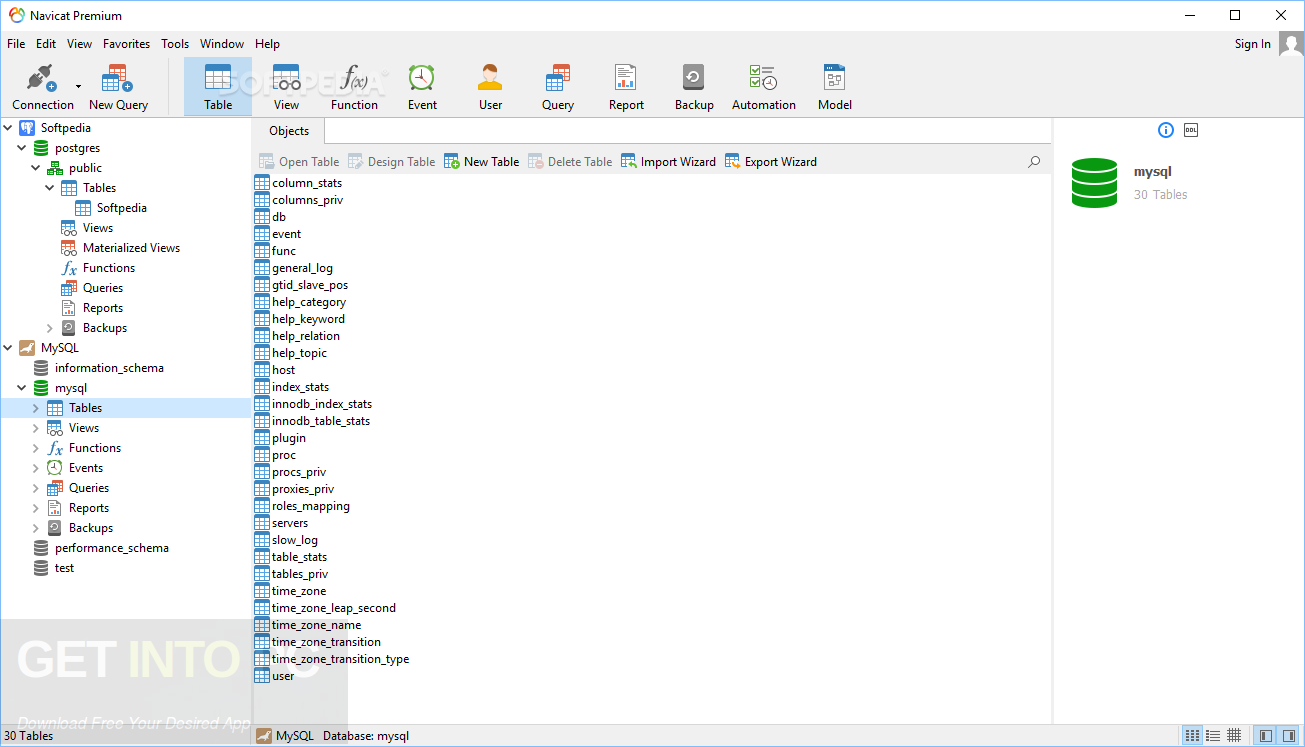Switch to list view mode
Image resolution: width=1305 pixels, height=747 pixels.
pyautogui.click(x=1213, y=736)
